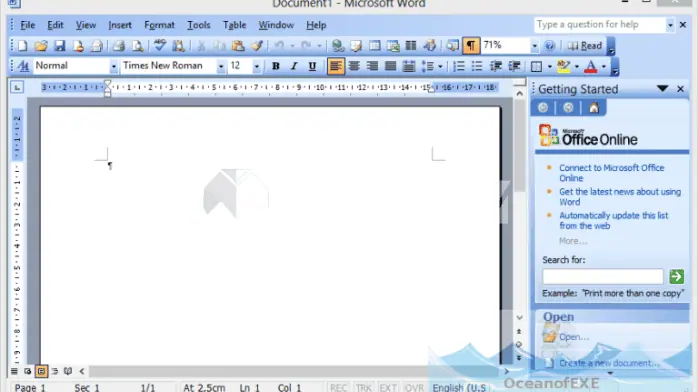Open the Format menu

coord(159,25)
